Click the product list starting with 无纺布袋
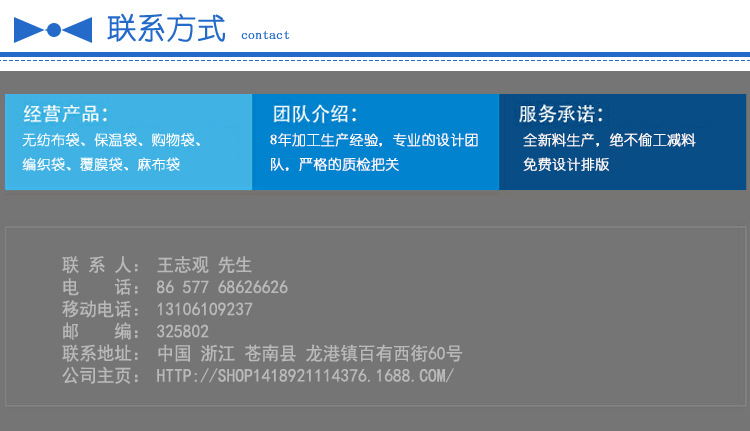This screenshot has height=431, width=750. 111,152
